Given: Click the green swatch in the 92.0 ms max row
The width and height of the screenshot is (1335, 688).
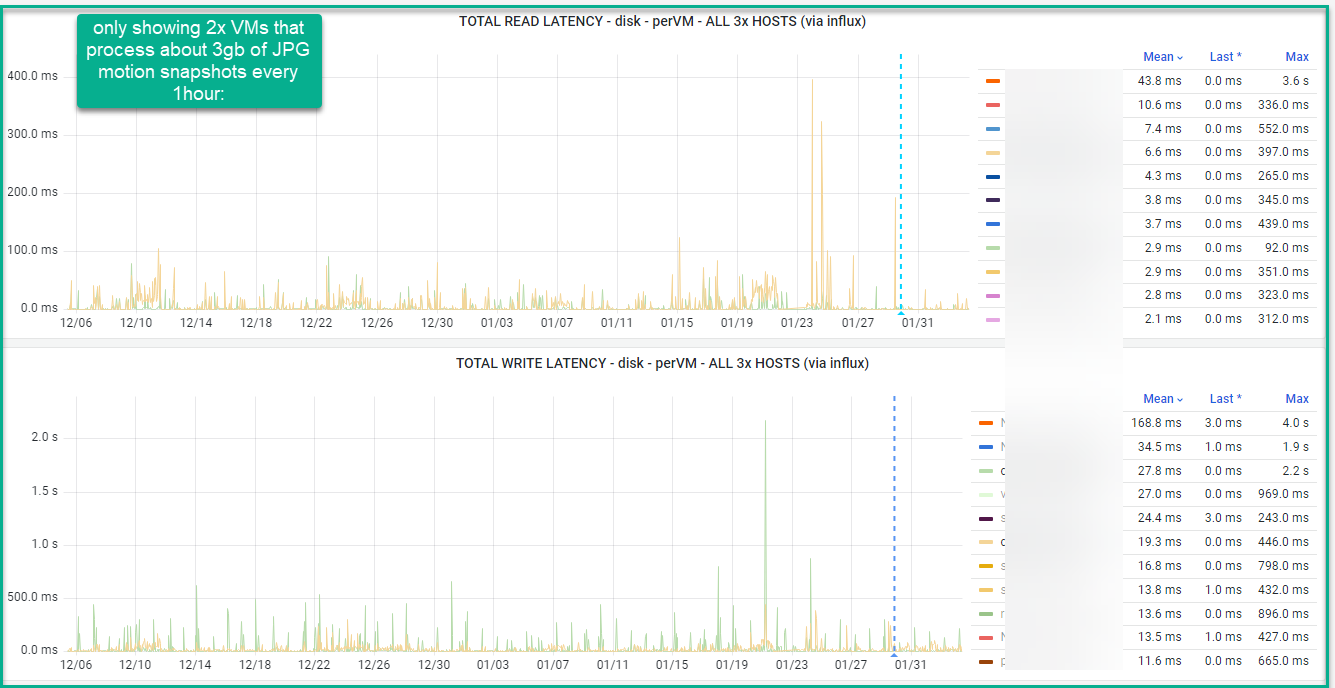Looking at the screenshot, I should point(992,248).
